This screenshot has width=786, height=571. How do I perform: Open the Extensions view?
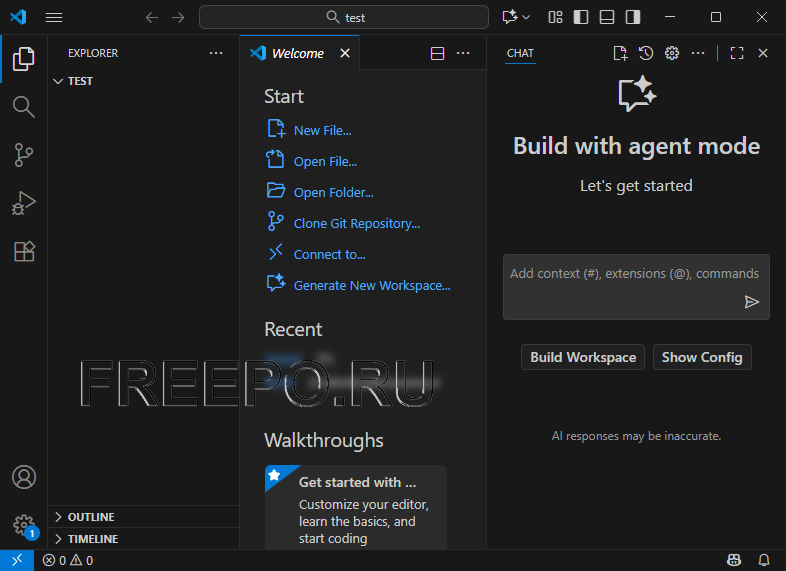click(24, 251)
